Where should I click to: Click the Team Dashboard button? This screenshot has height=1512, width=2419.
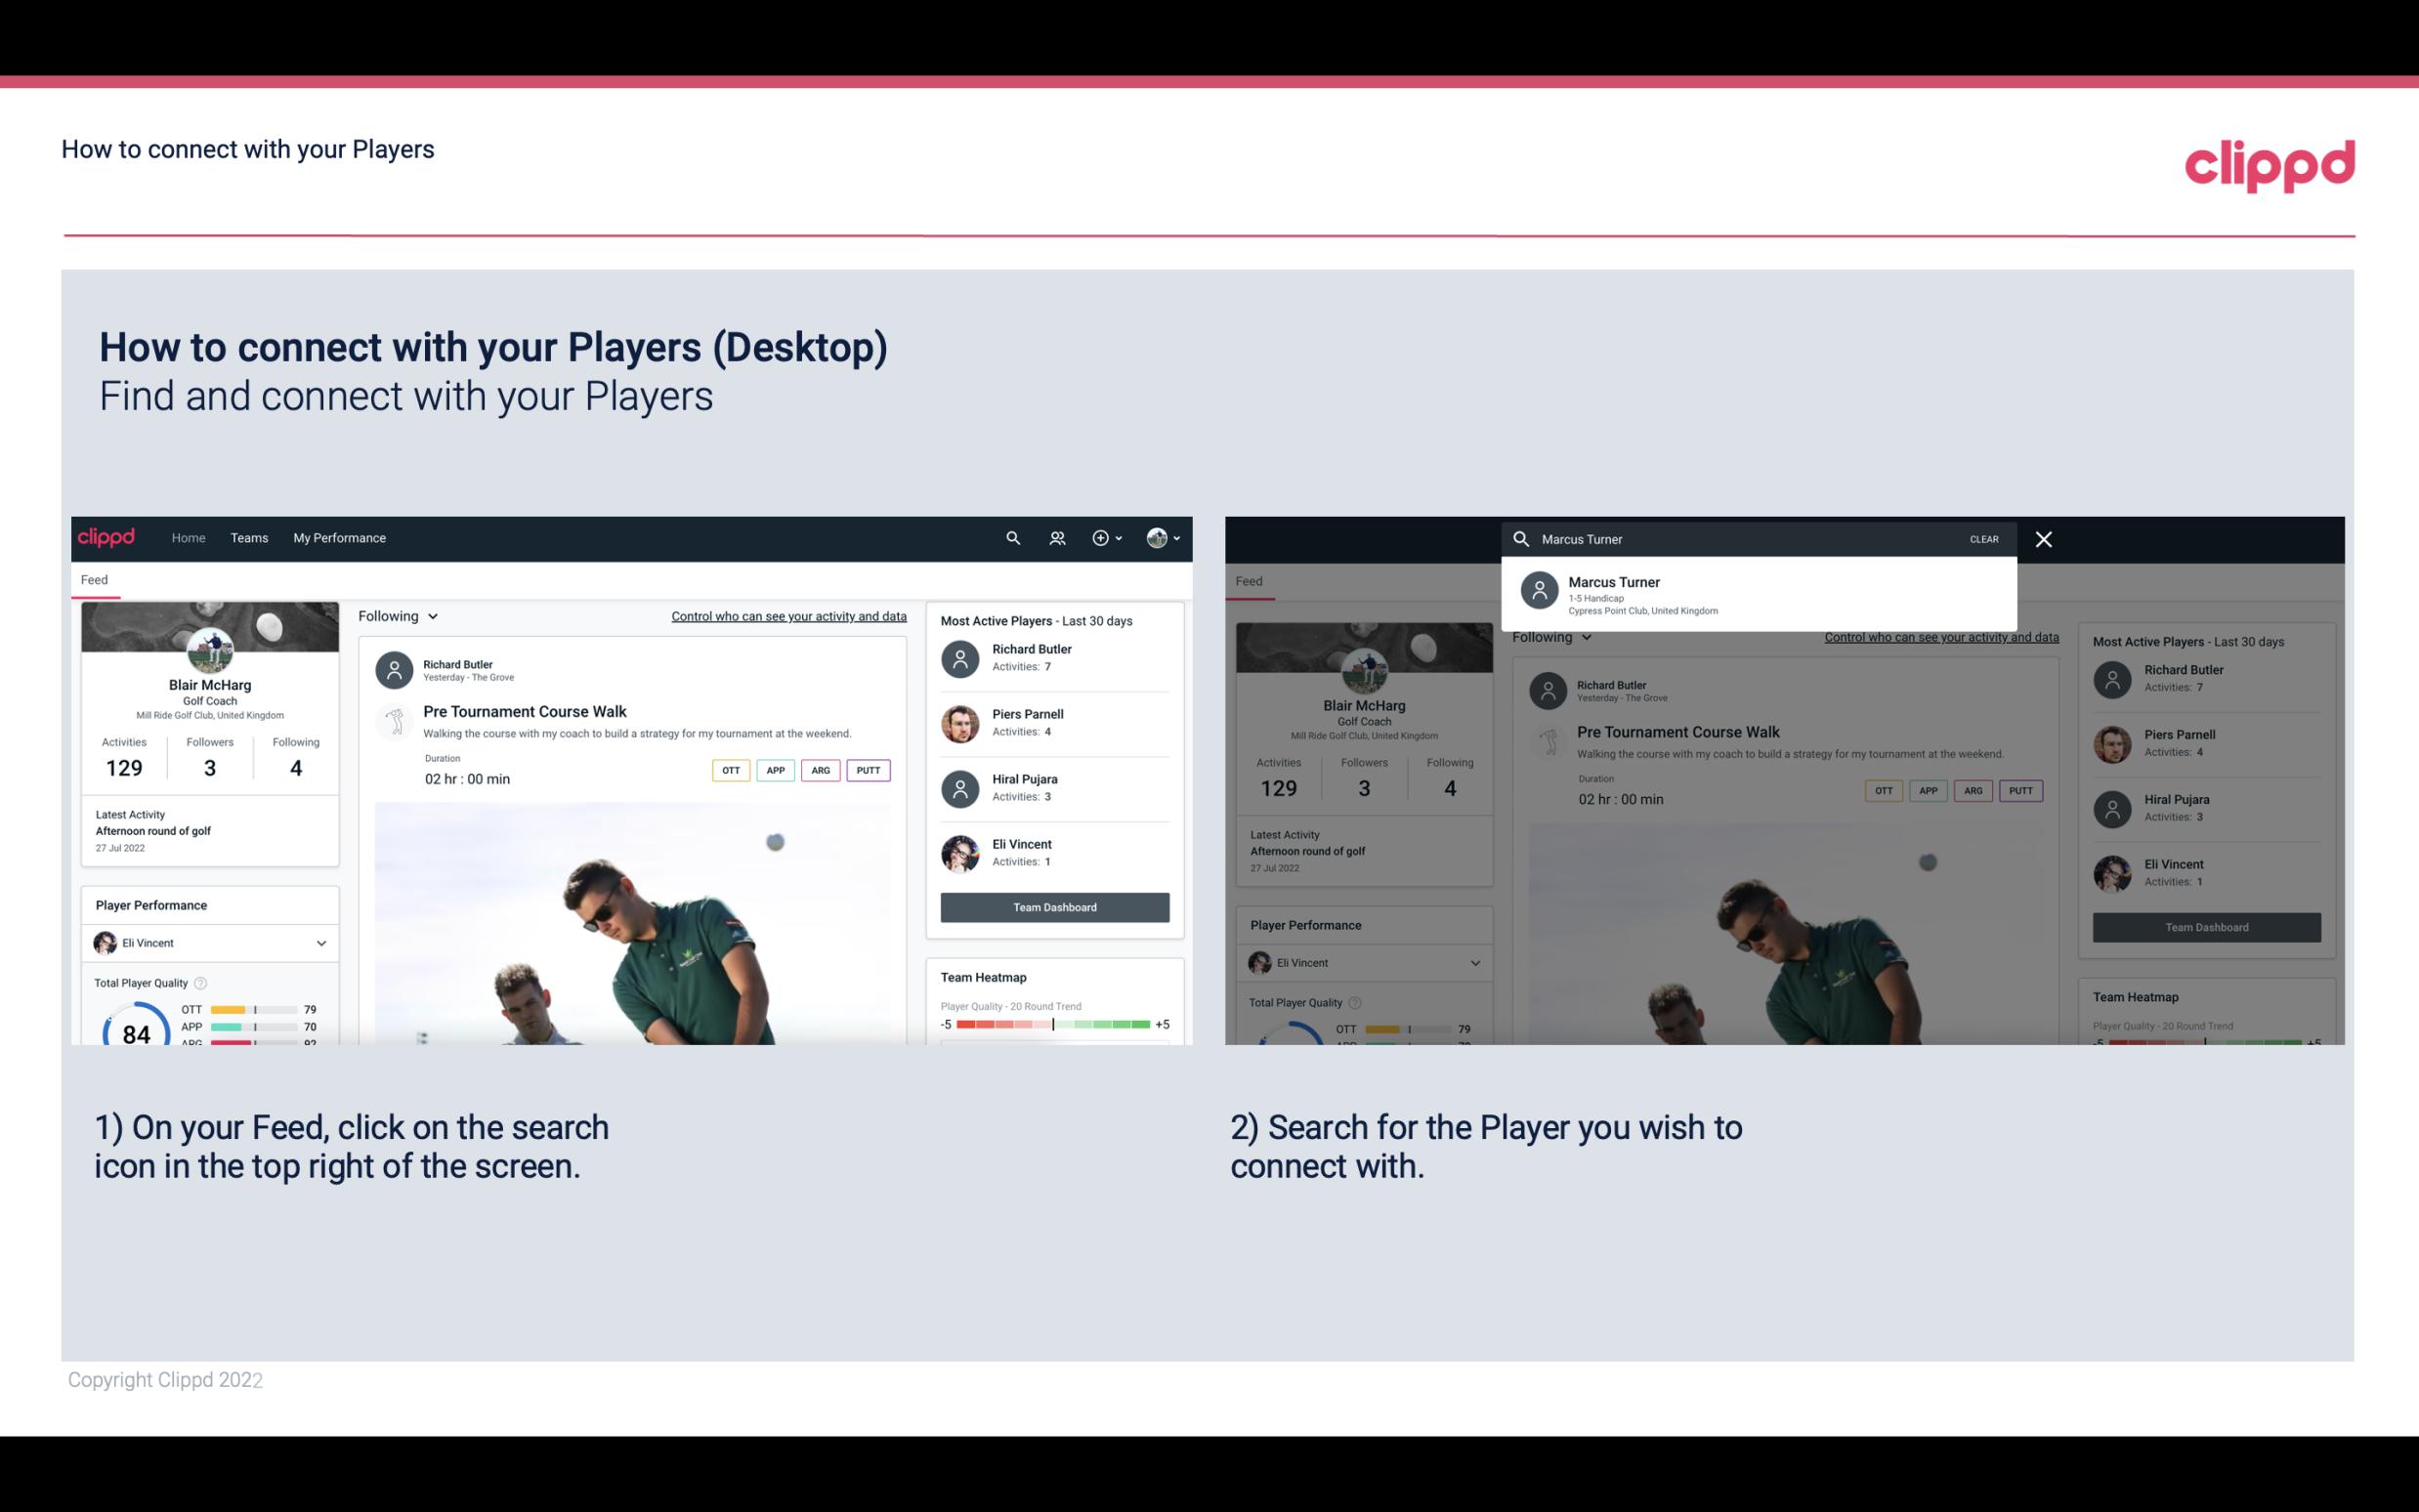[x=1053, y=905]
